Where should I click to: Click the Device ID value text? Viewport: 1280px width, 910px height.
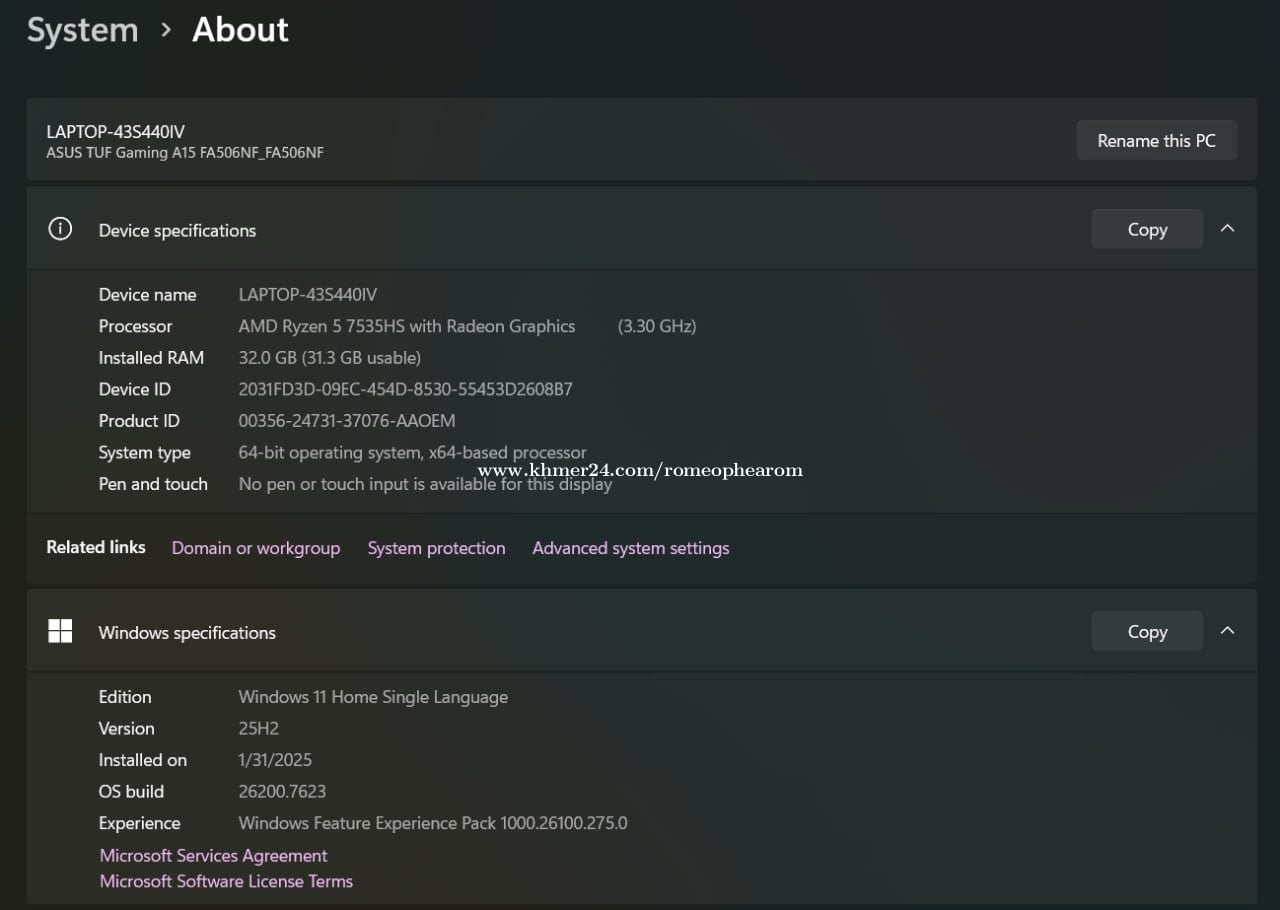(405, 389)
